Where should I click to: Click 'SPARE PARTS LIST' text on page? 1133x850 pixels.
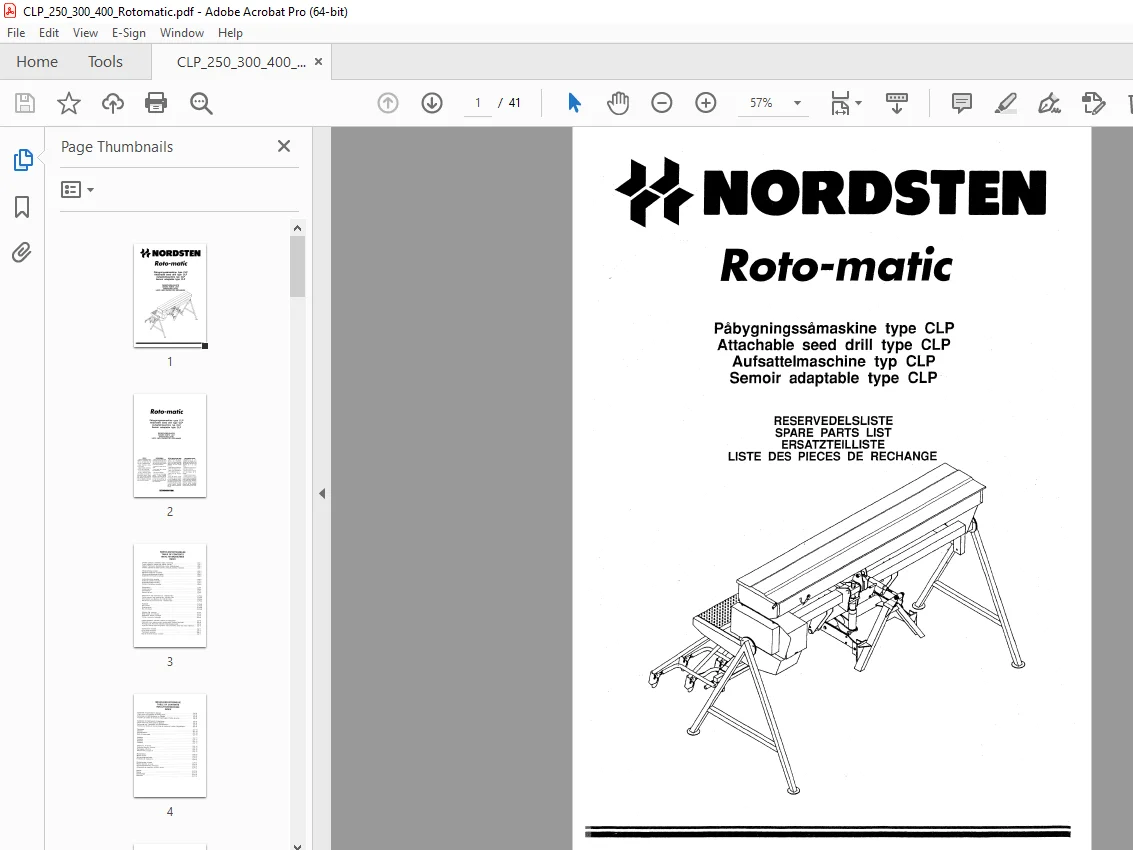(833, 433)
